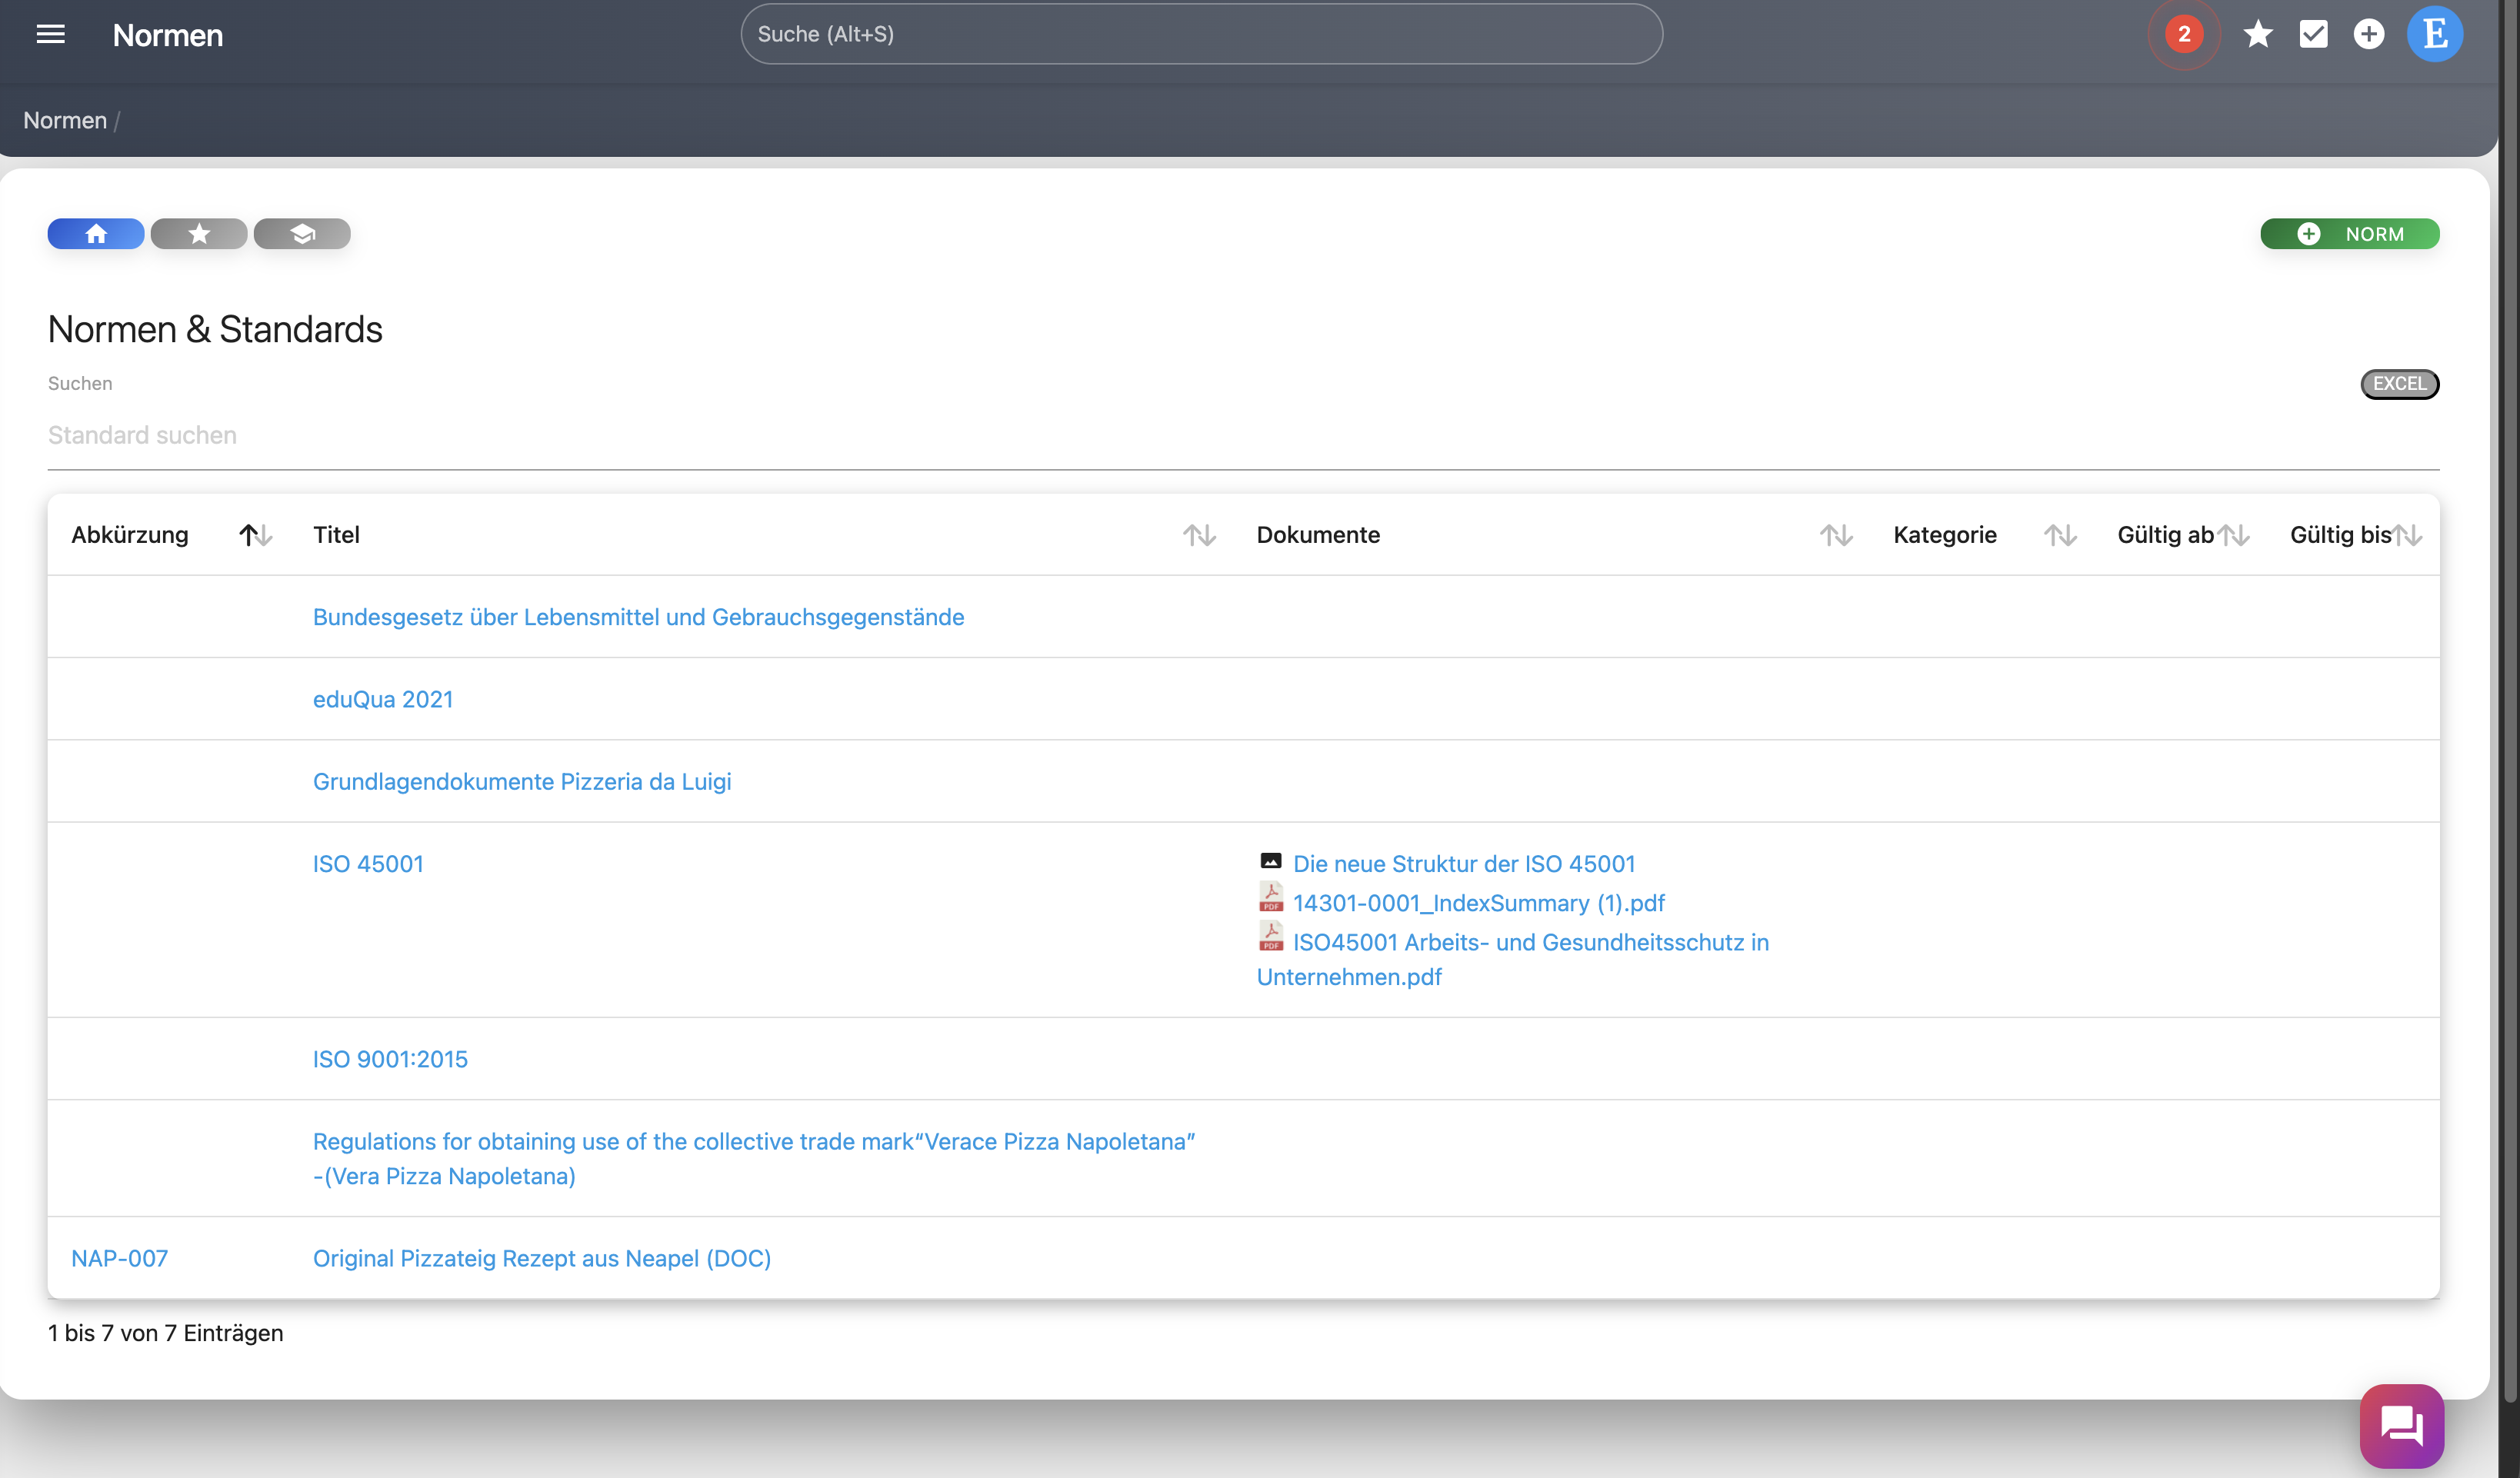Open the chat bubble widget
Image resolution: width=2520 pixels, height=1478 pixels.
pyautogui.click(x=2401, y=1425)
